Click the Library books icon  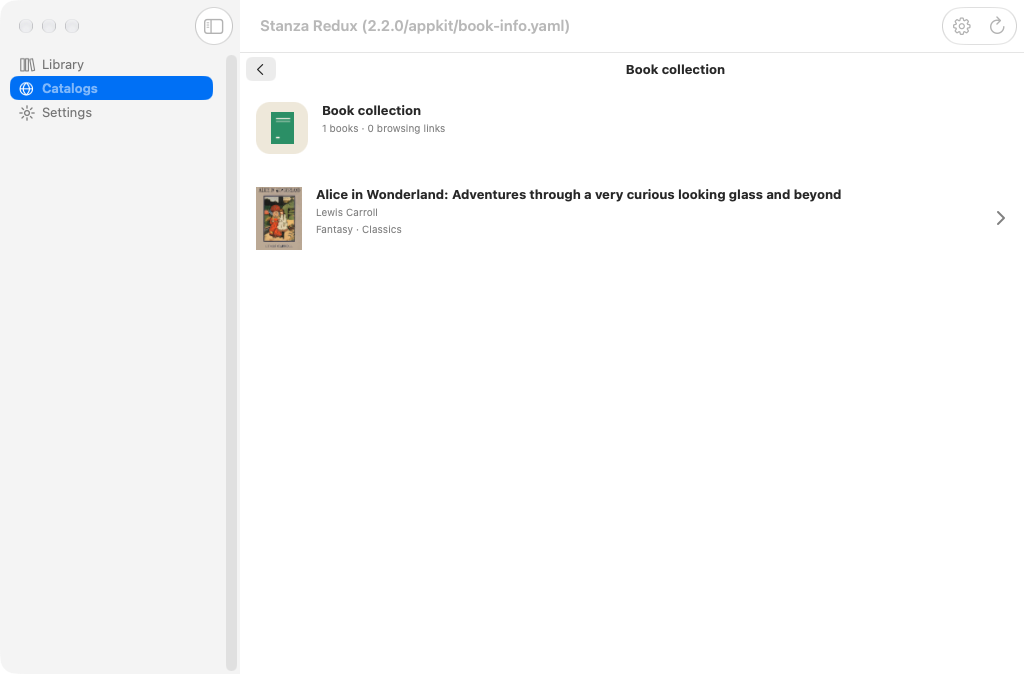click(x=27, y=64)
